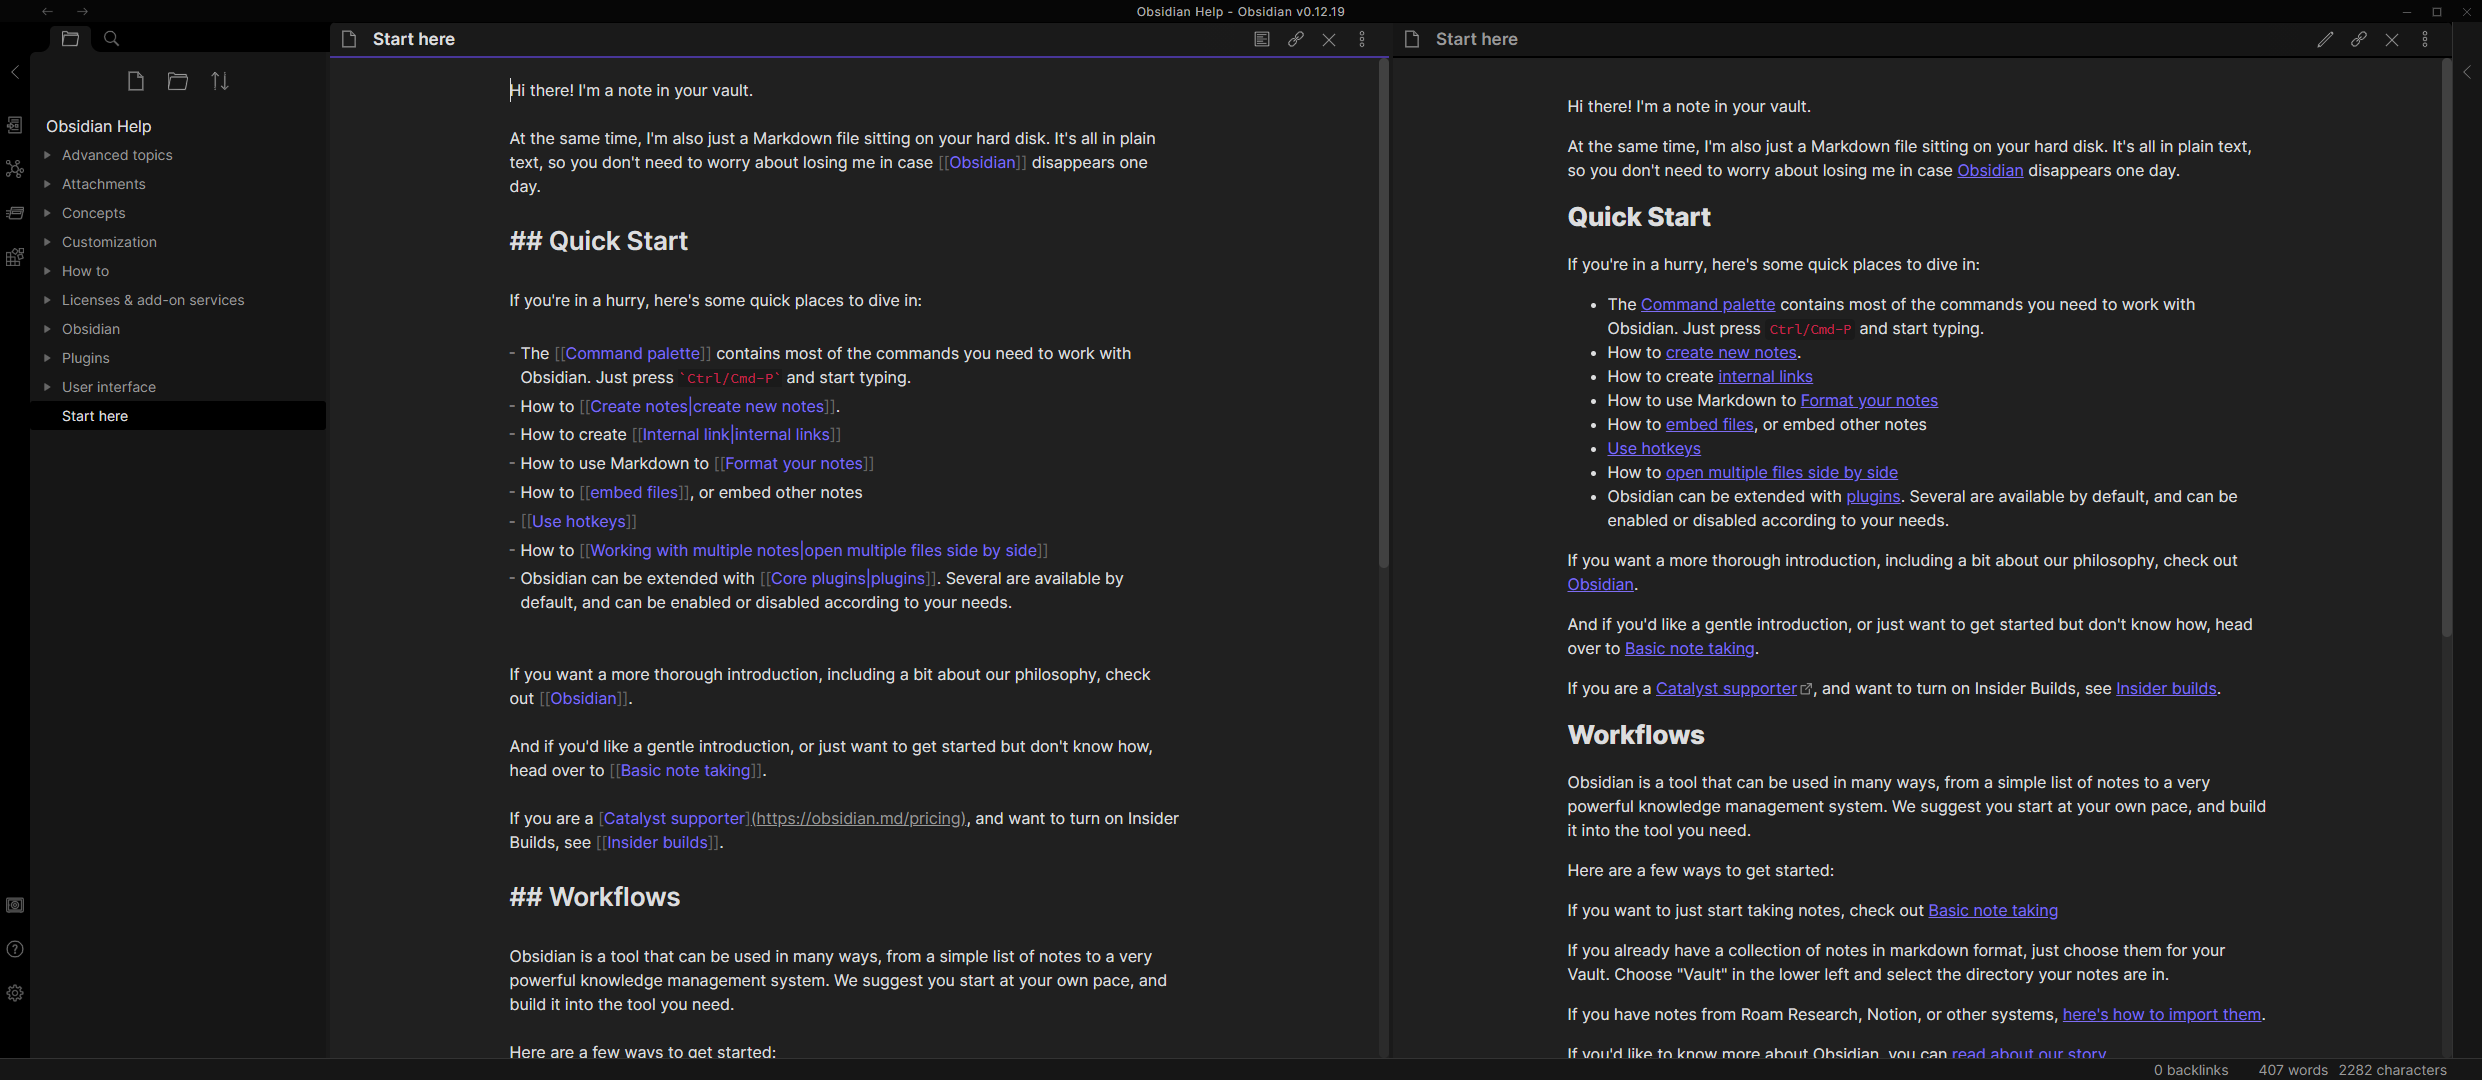The height and width of the screenshot is (1080, 2482).
Task: Open Use hotkeys link in preview
Action: click(1654, 448)
